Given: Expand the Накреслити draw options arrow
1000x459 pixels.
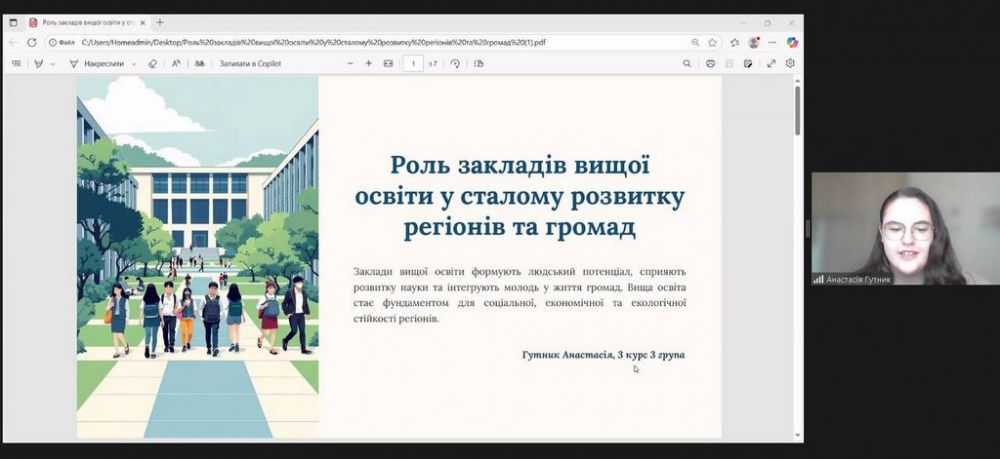Looking at the screenshot, I should [132, 63].
